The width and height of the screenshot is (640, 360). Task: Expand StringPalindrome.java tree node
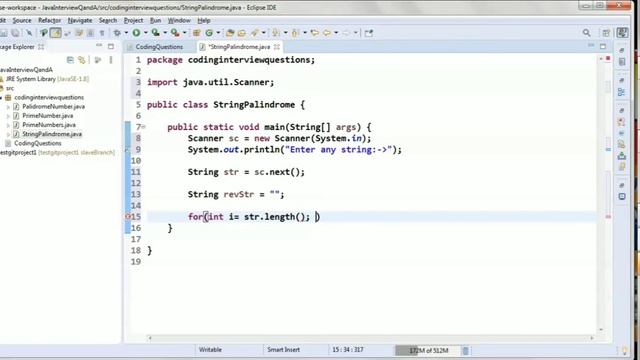point(8,134)
